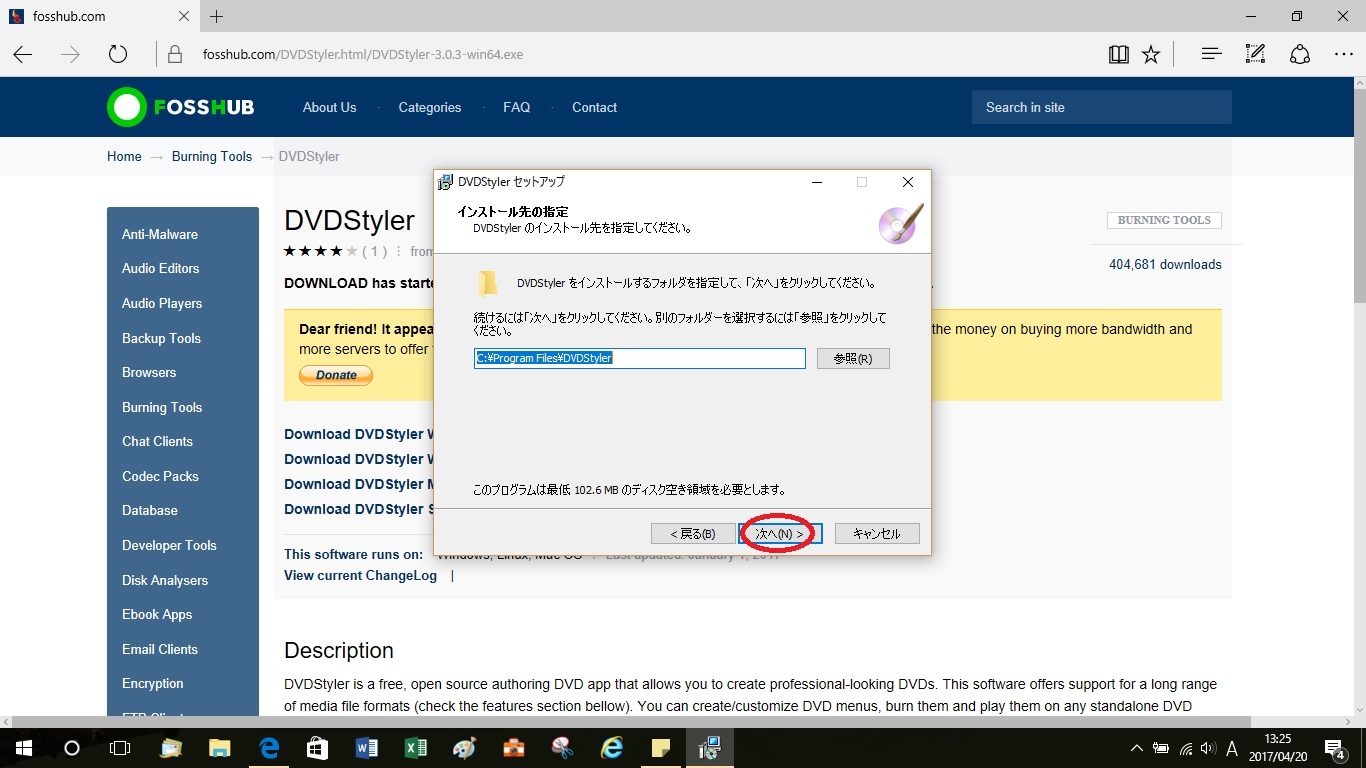Click the BURNING TOOLS tag label

1164,220
